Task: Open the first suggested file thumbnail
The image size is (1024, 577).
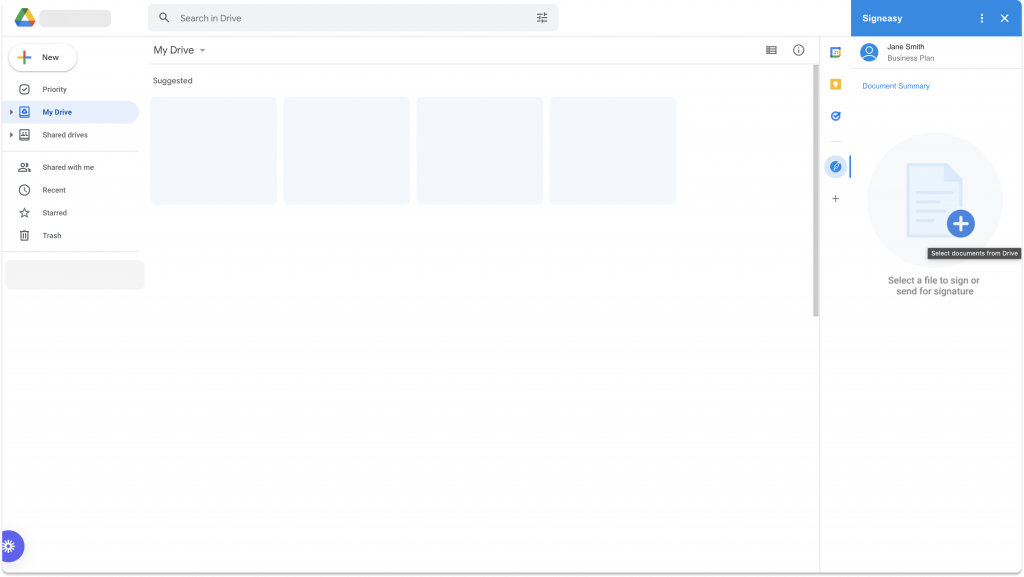Action: (213, 150)
